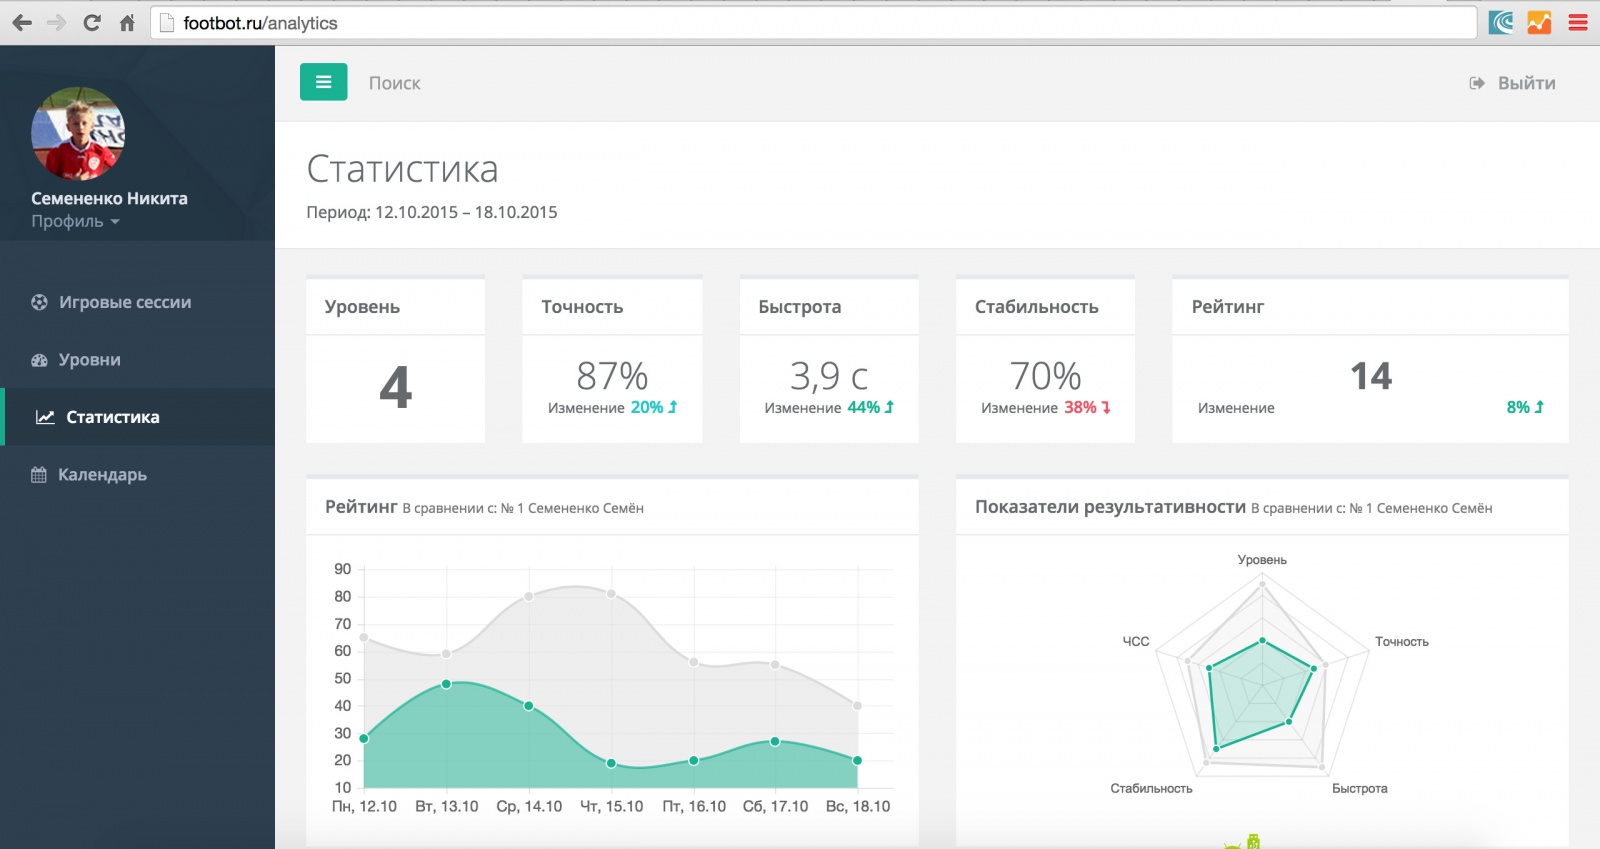Click the x-axis label Пн, 12.10

point(364,806)
